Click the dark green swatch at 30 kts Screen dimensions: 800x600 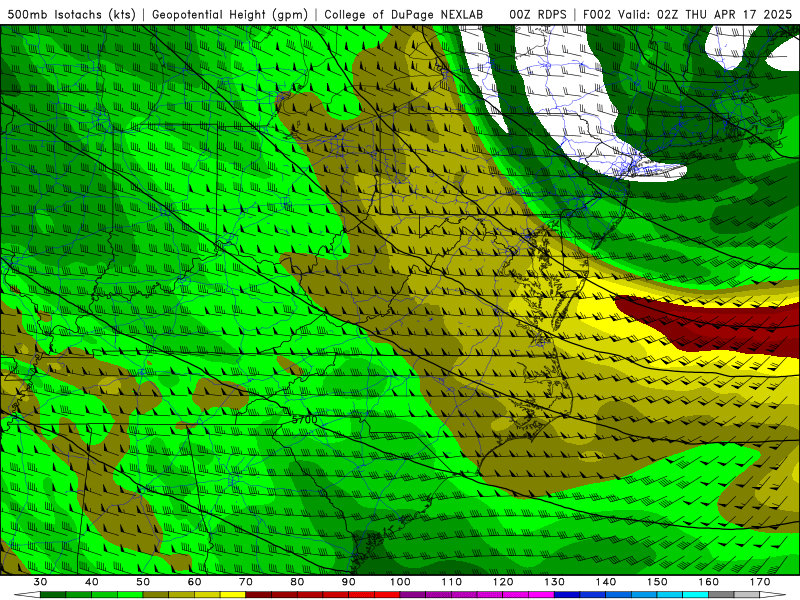pos(53,594)
